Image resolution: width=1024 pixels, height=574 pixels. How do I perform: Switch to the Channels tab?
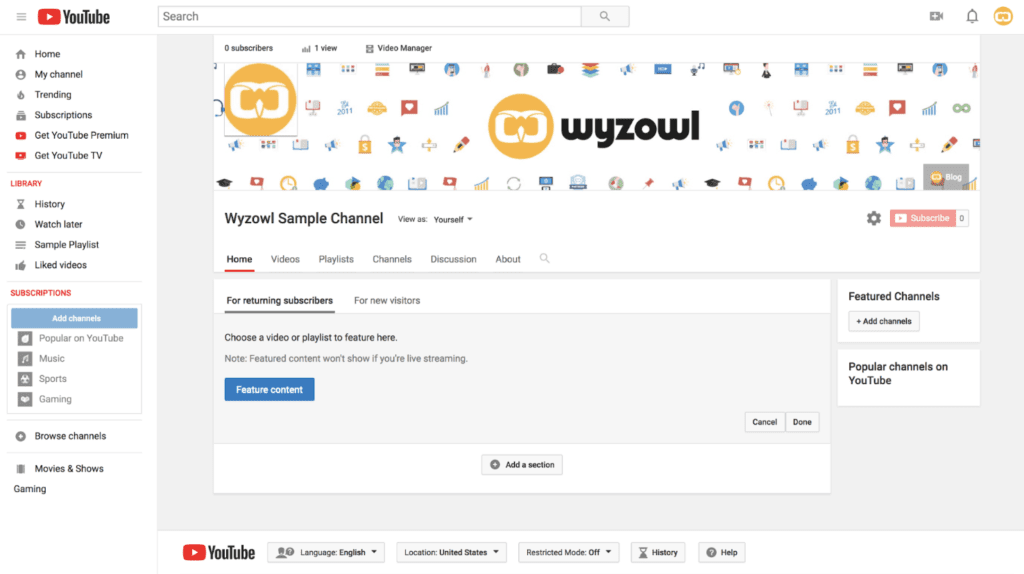(x=392, y=259)
